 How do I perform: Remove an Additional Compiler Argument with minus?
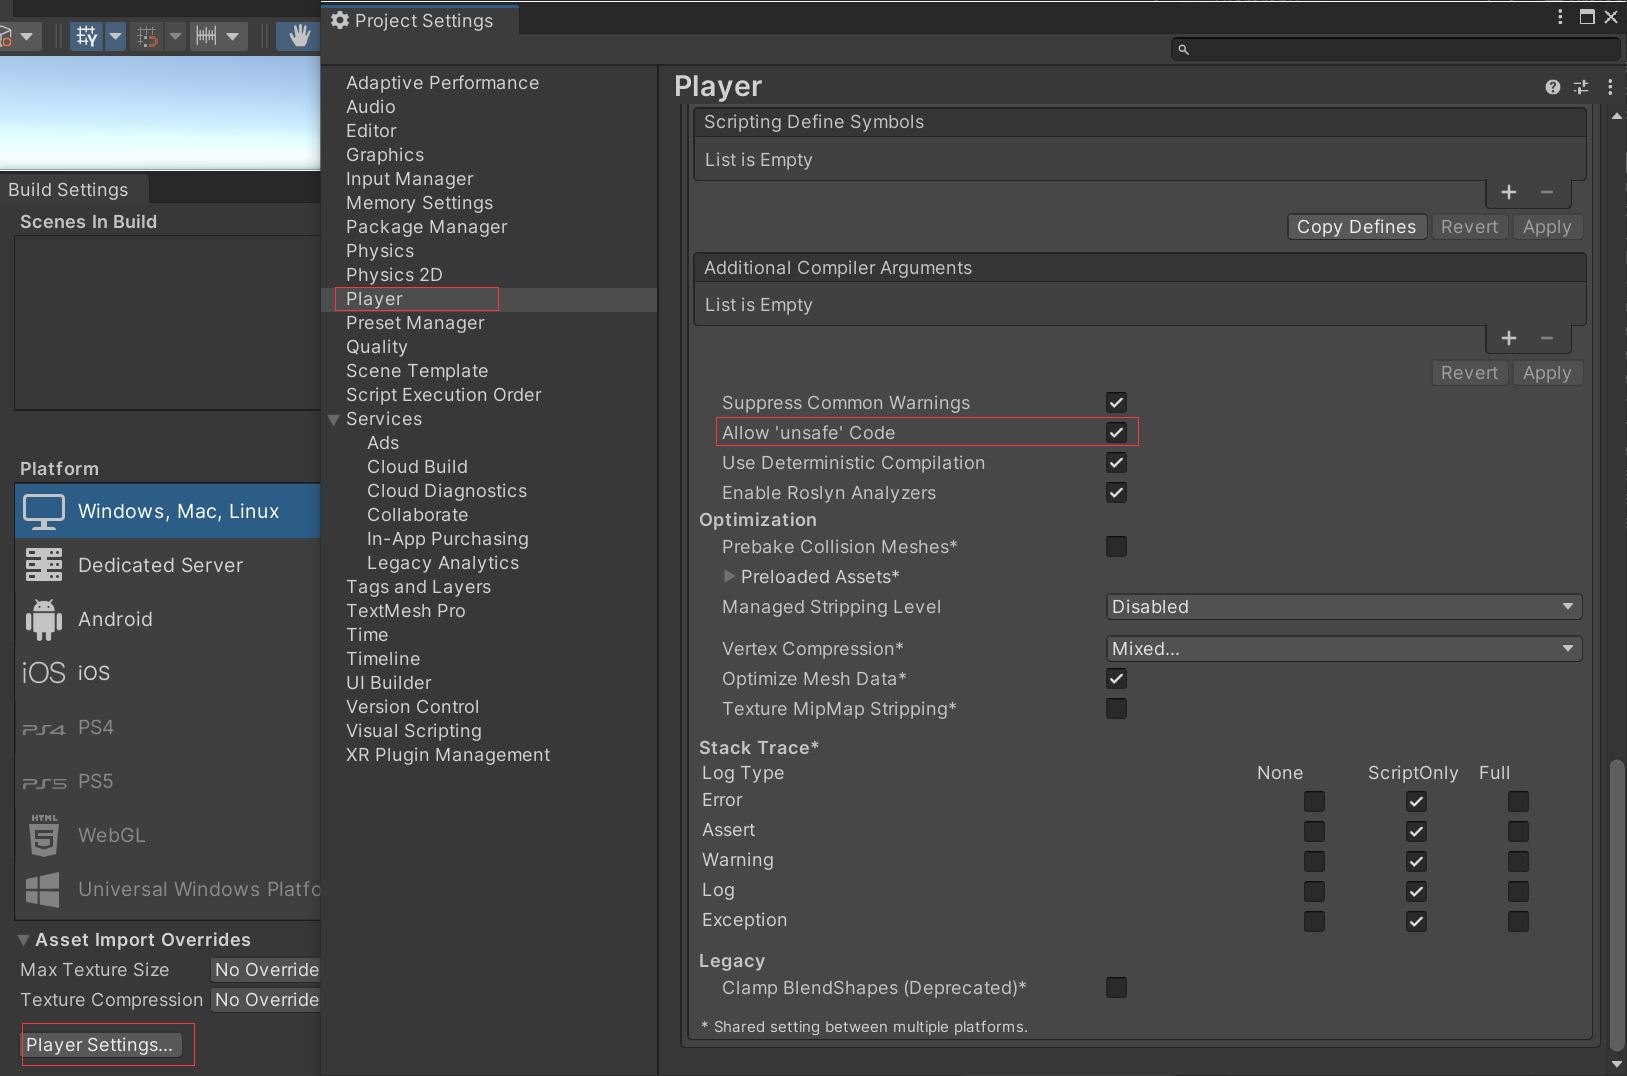(1547, 338)
